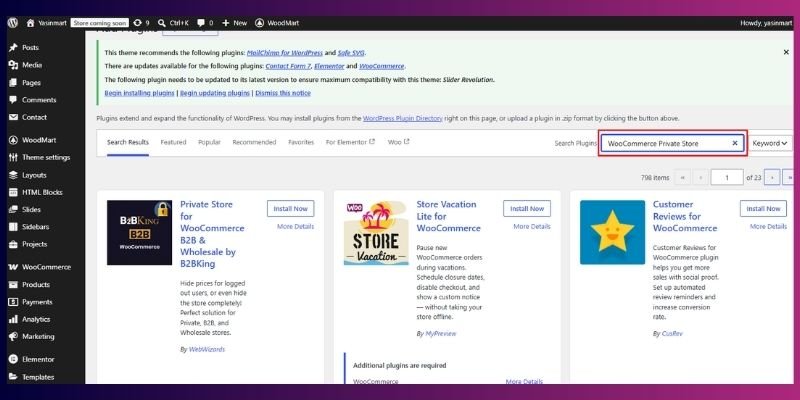This screenshot has height=400, width=800.
Task: Clear the plugin search field
Action: pyautogui.click(x=735, y=143)
